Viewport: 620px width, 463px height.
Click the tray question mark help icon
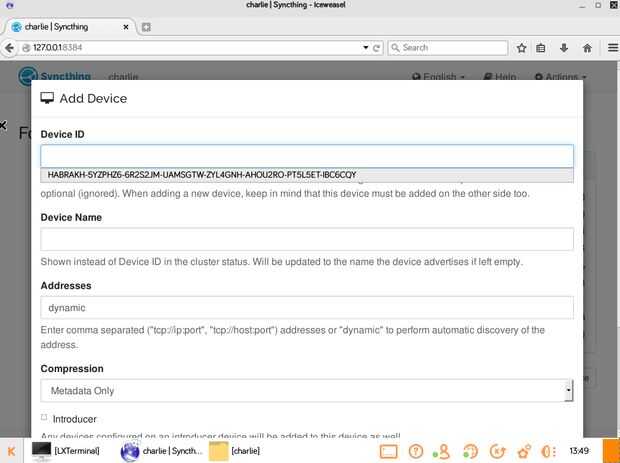(x=416, y=451)
